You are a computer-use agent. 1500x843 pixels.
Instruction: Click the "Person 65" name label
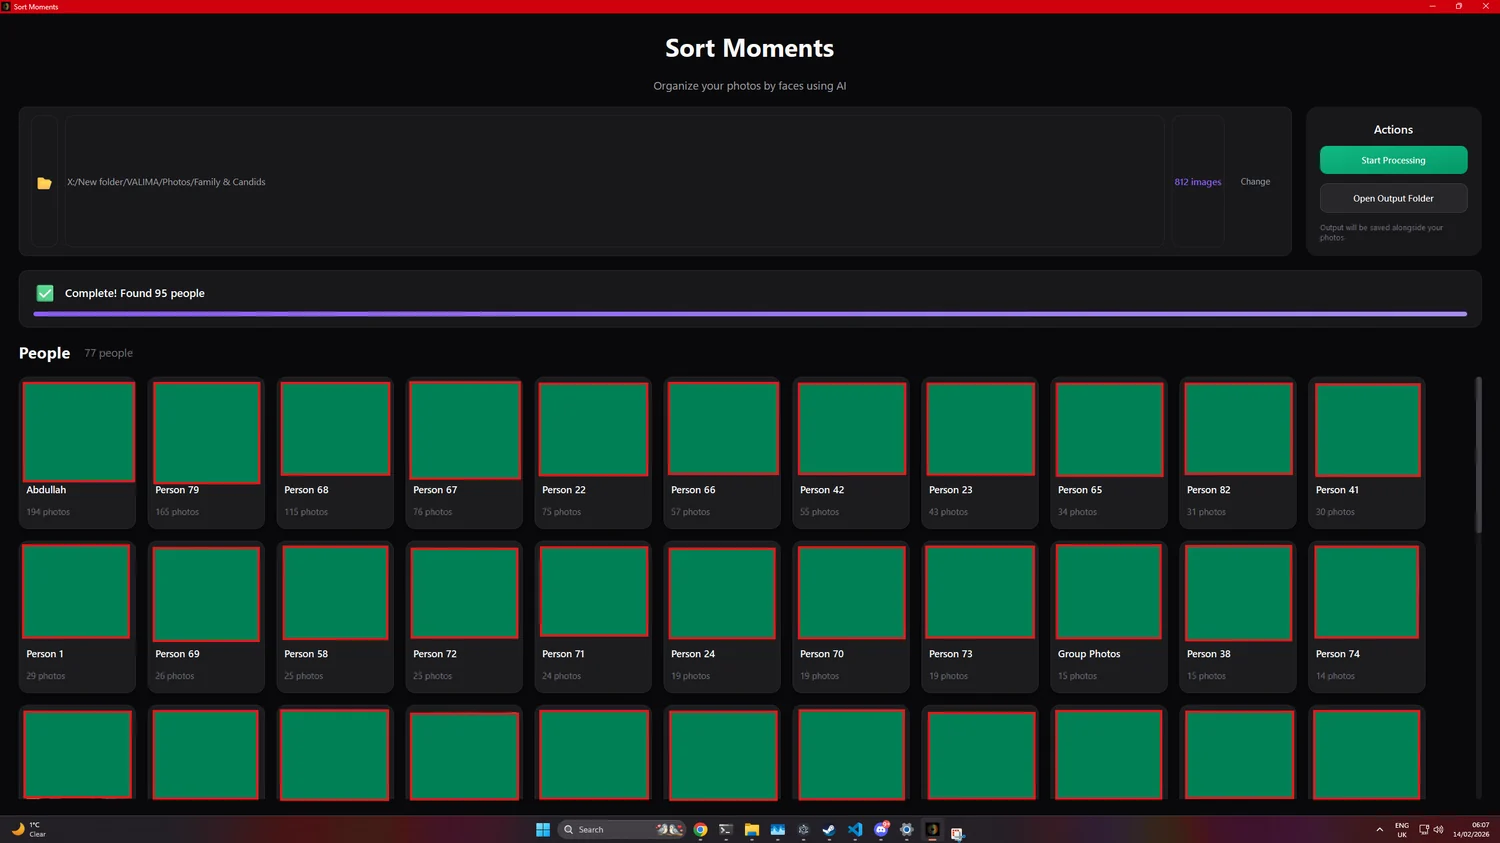coord(1080,490)
